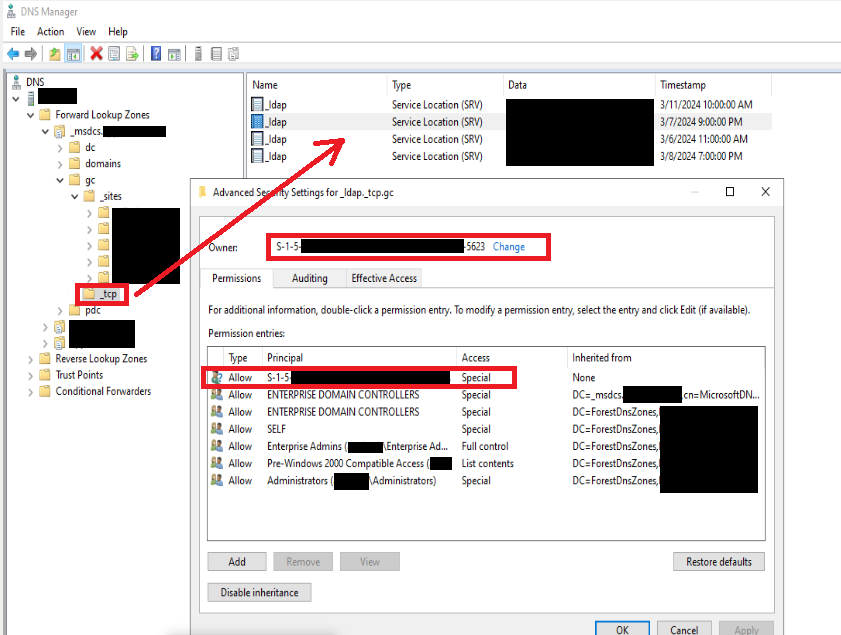Image resolution: width=841 pixels, height=635 pixels.
Task: Collapse the _msdcs zone node
Action: click(x=46, y=131)
